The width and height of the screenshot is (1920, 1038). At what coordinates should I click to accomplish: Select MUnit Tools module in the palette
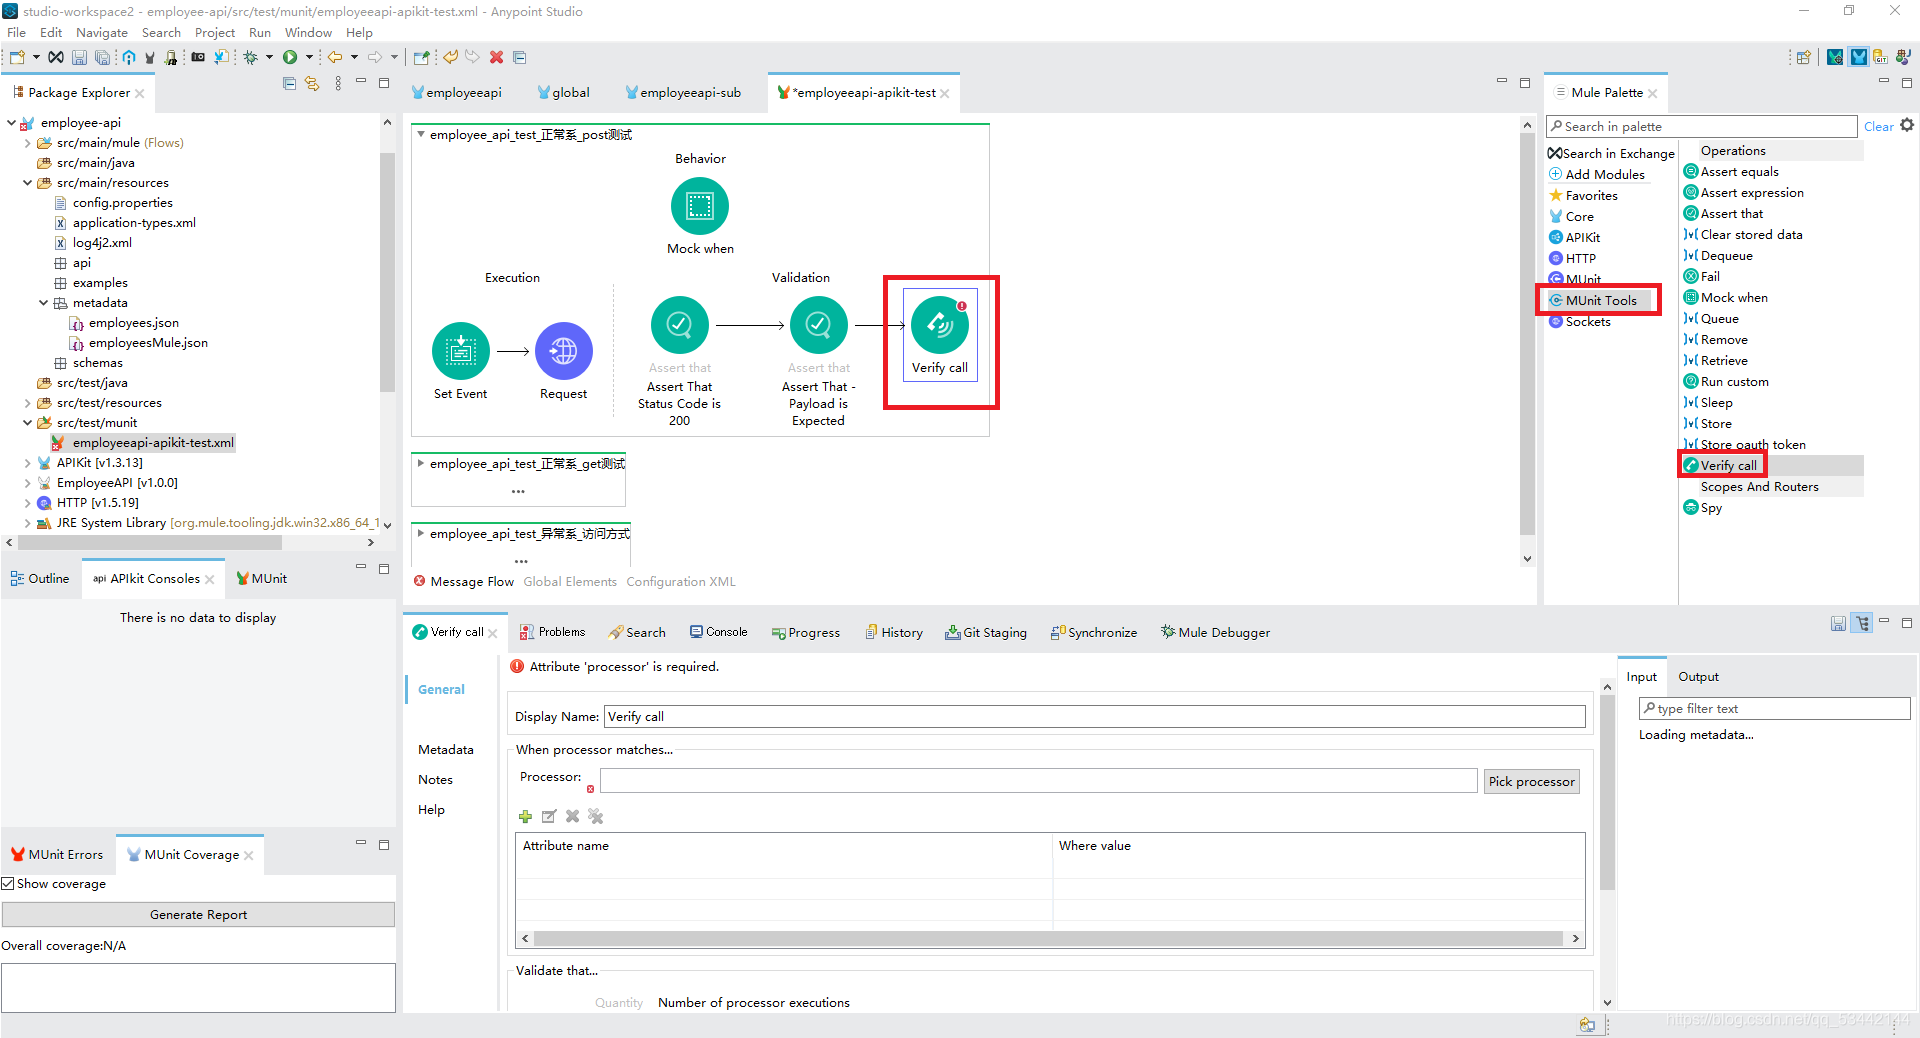click(x=1600, y=300)
